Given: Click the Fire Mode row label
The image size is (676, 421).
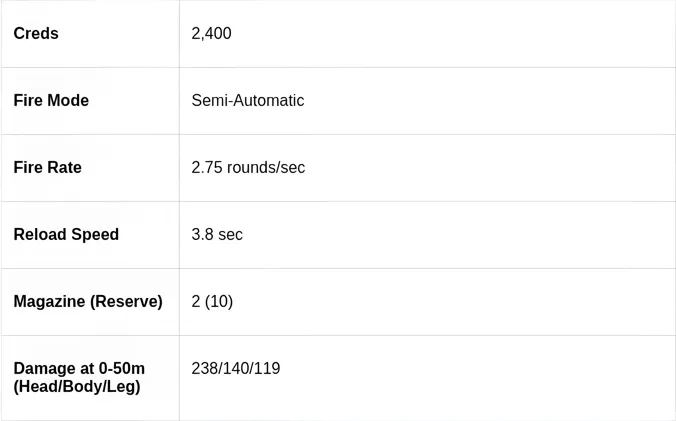Looking at the screenshot, I should (x=51, y=101).
